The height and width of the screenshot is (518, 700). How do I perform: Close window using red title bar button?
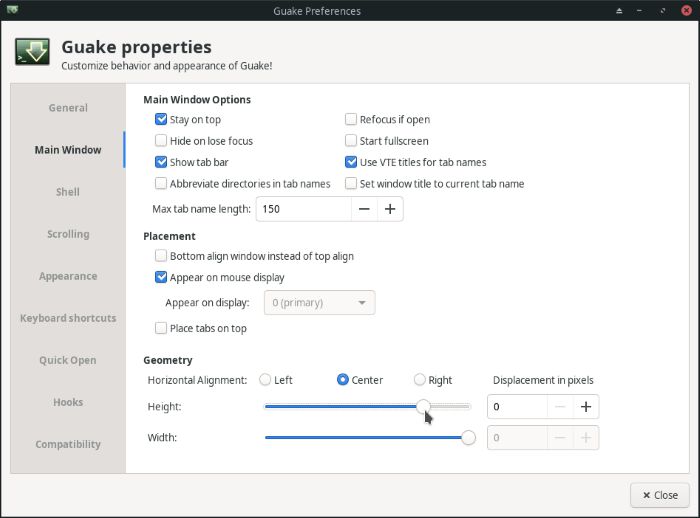pos(687,10)
